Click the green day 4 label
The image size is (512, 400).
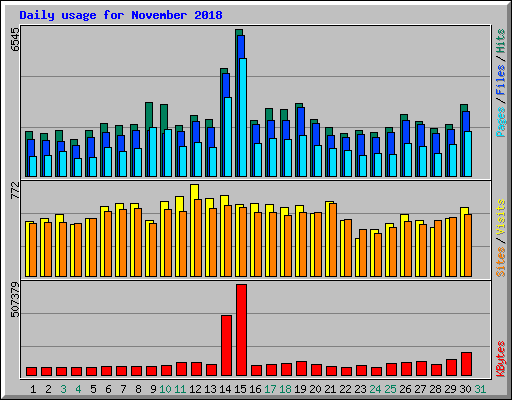(78, 389)
